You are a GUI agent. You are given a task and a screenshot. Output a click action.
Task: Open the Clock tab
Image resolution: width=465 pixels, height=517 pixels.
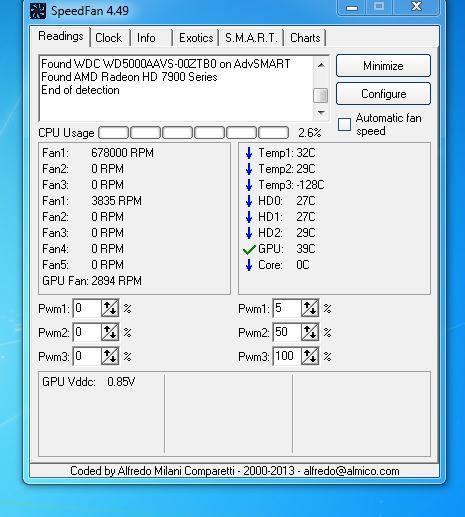tap(109, 38)
